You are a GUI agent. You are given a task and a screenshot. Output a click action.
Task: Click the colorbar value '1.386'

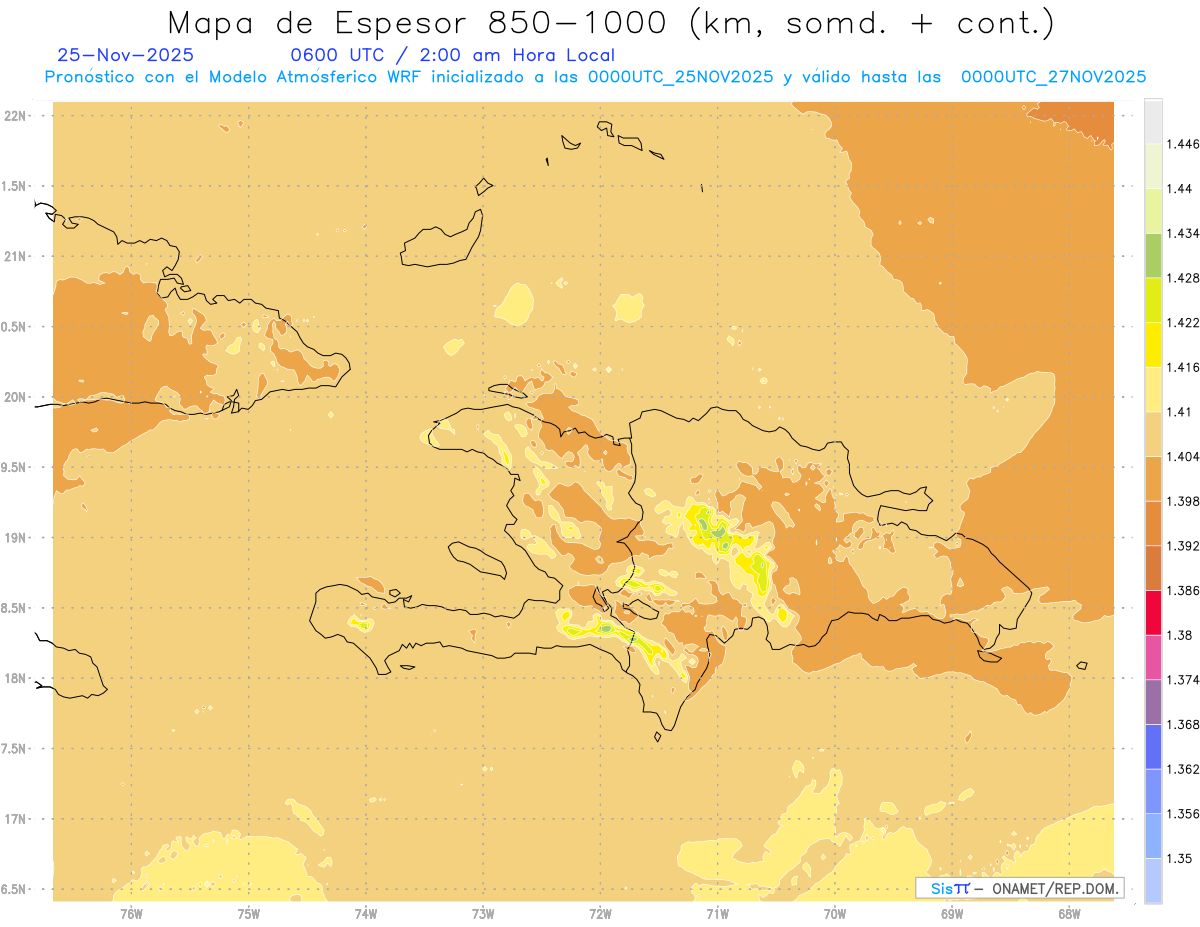(1182, 591)
